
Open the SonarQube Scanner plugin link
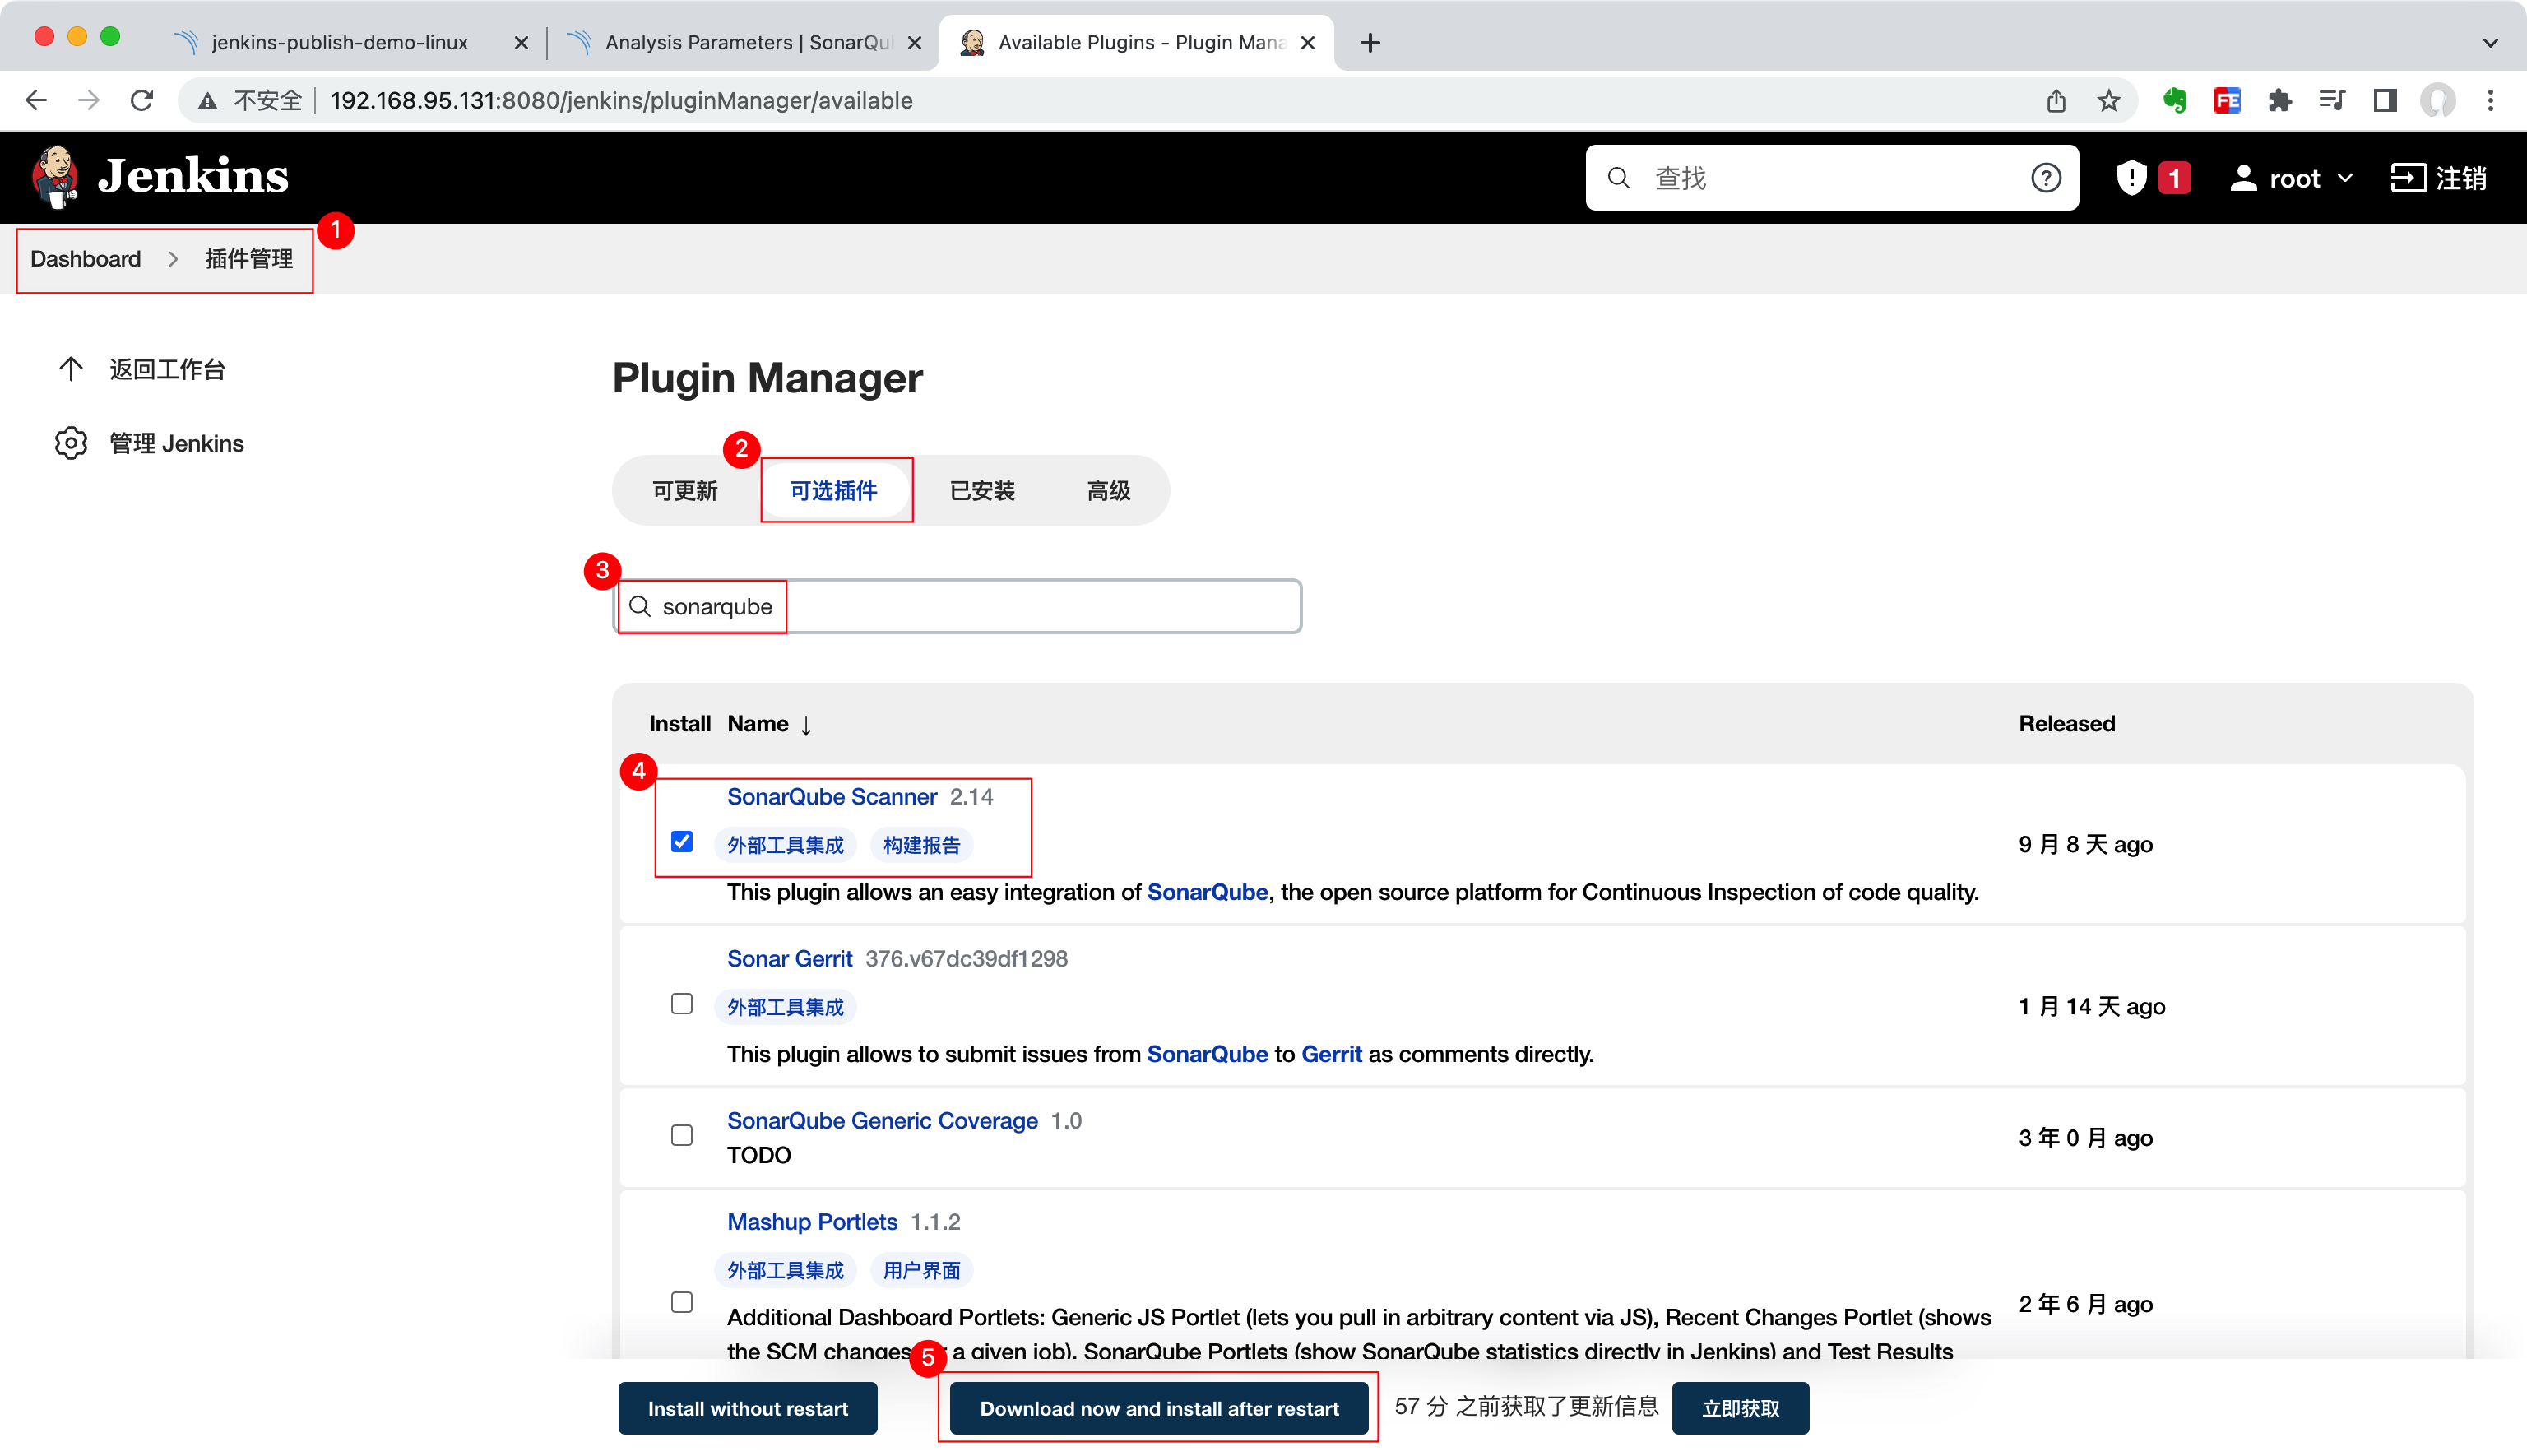pos(831,797)
